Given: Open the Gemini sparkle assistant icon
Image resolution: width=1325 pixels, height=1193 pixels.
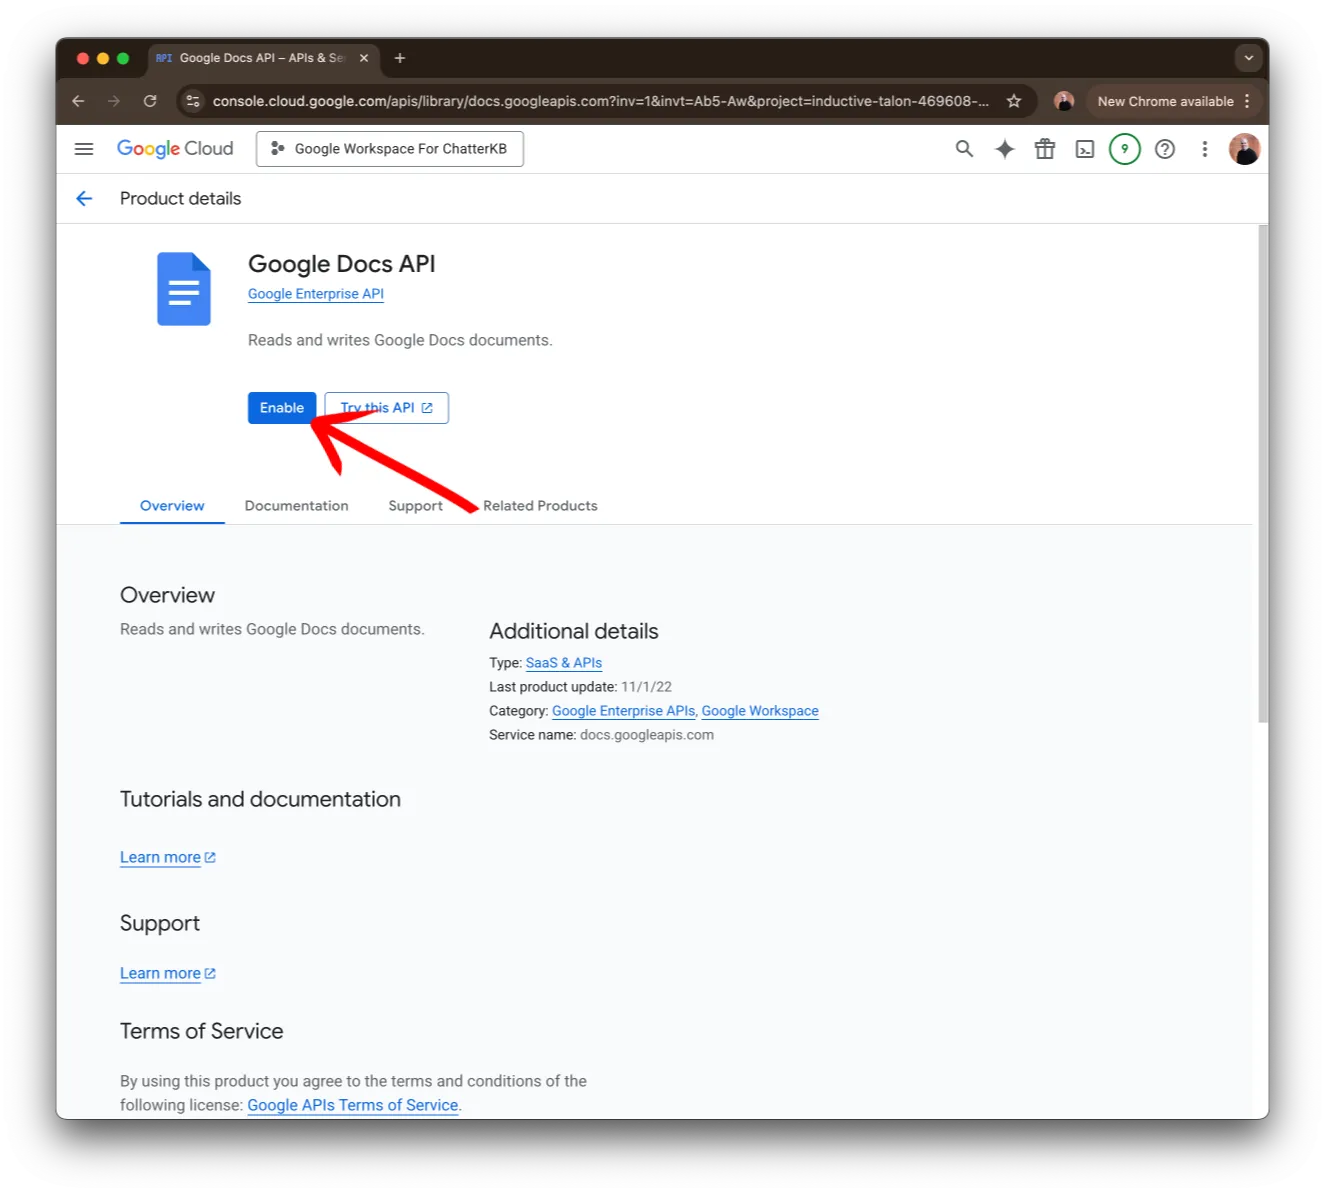Looking at the screenshot, I should coord(1005,149).
